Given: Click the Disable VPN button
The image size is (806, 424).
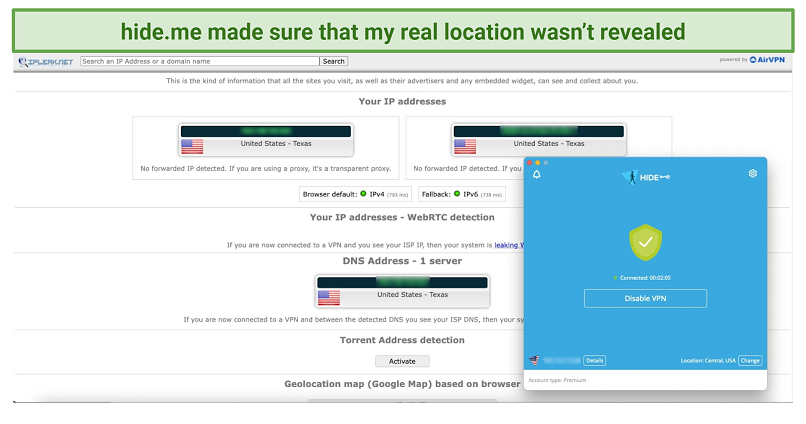Looking at the screenshot, I should point(645,298).
